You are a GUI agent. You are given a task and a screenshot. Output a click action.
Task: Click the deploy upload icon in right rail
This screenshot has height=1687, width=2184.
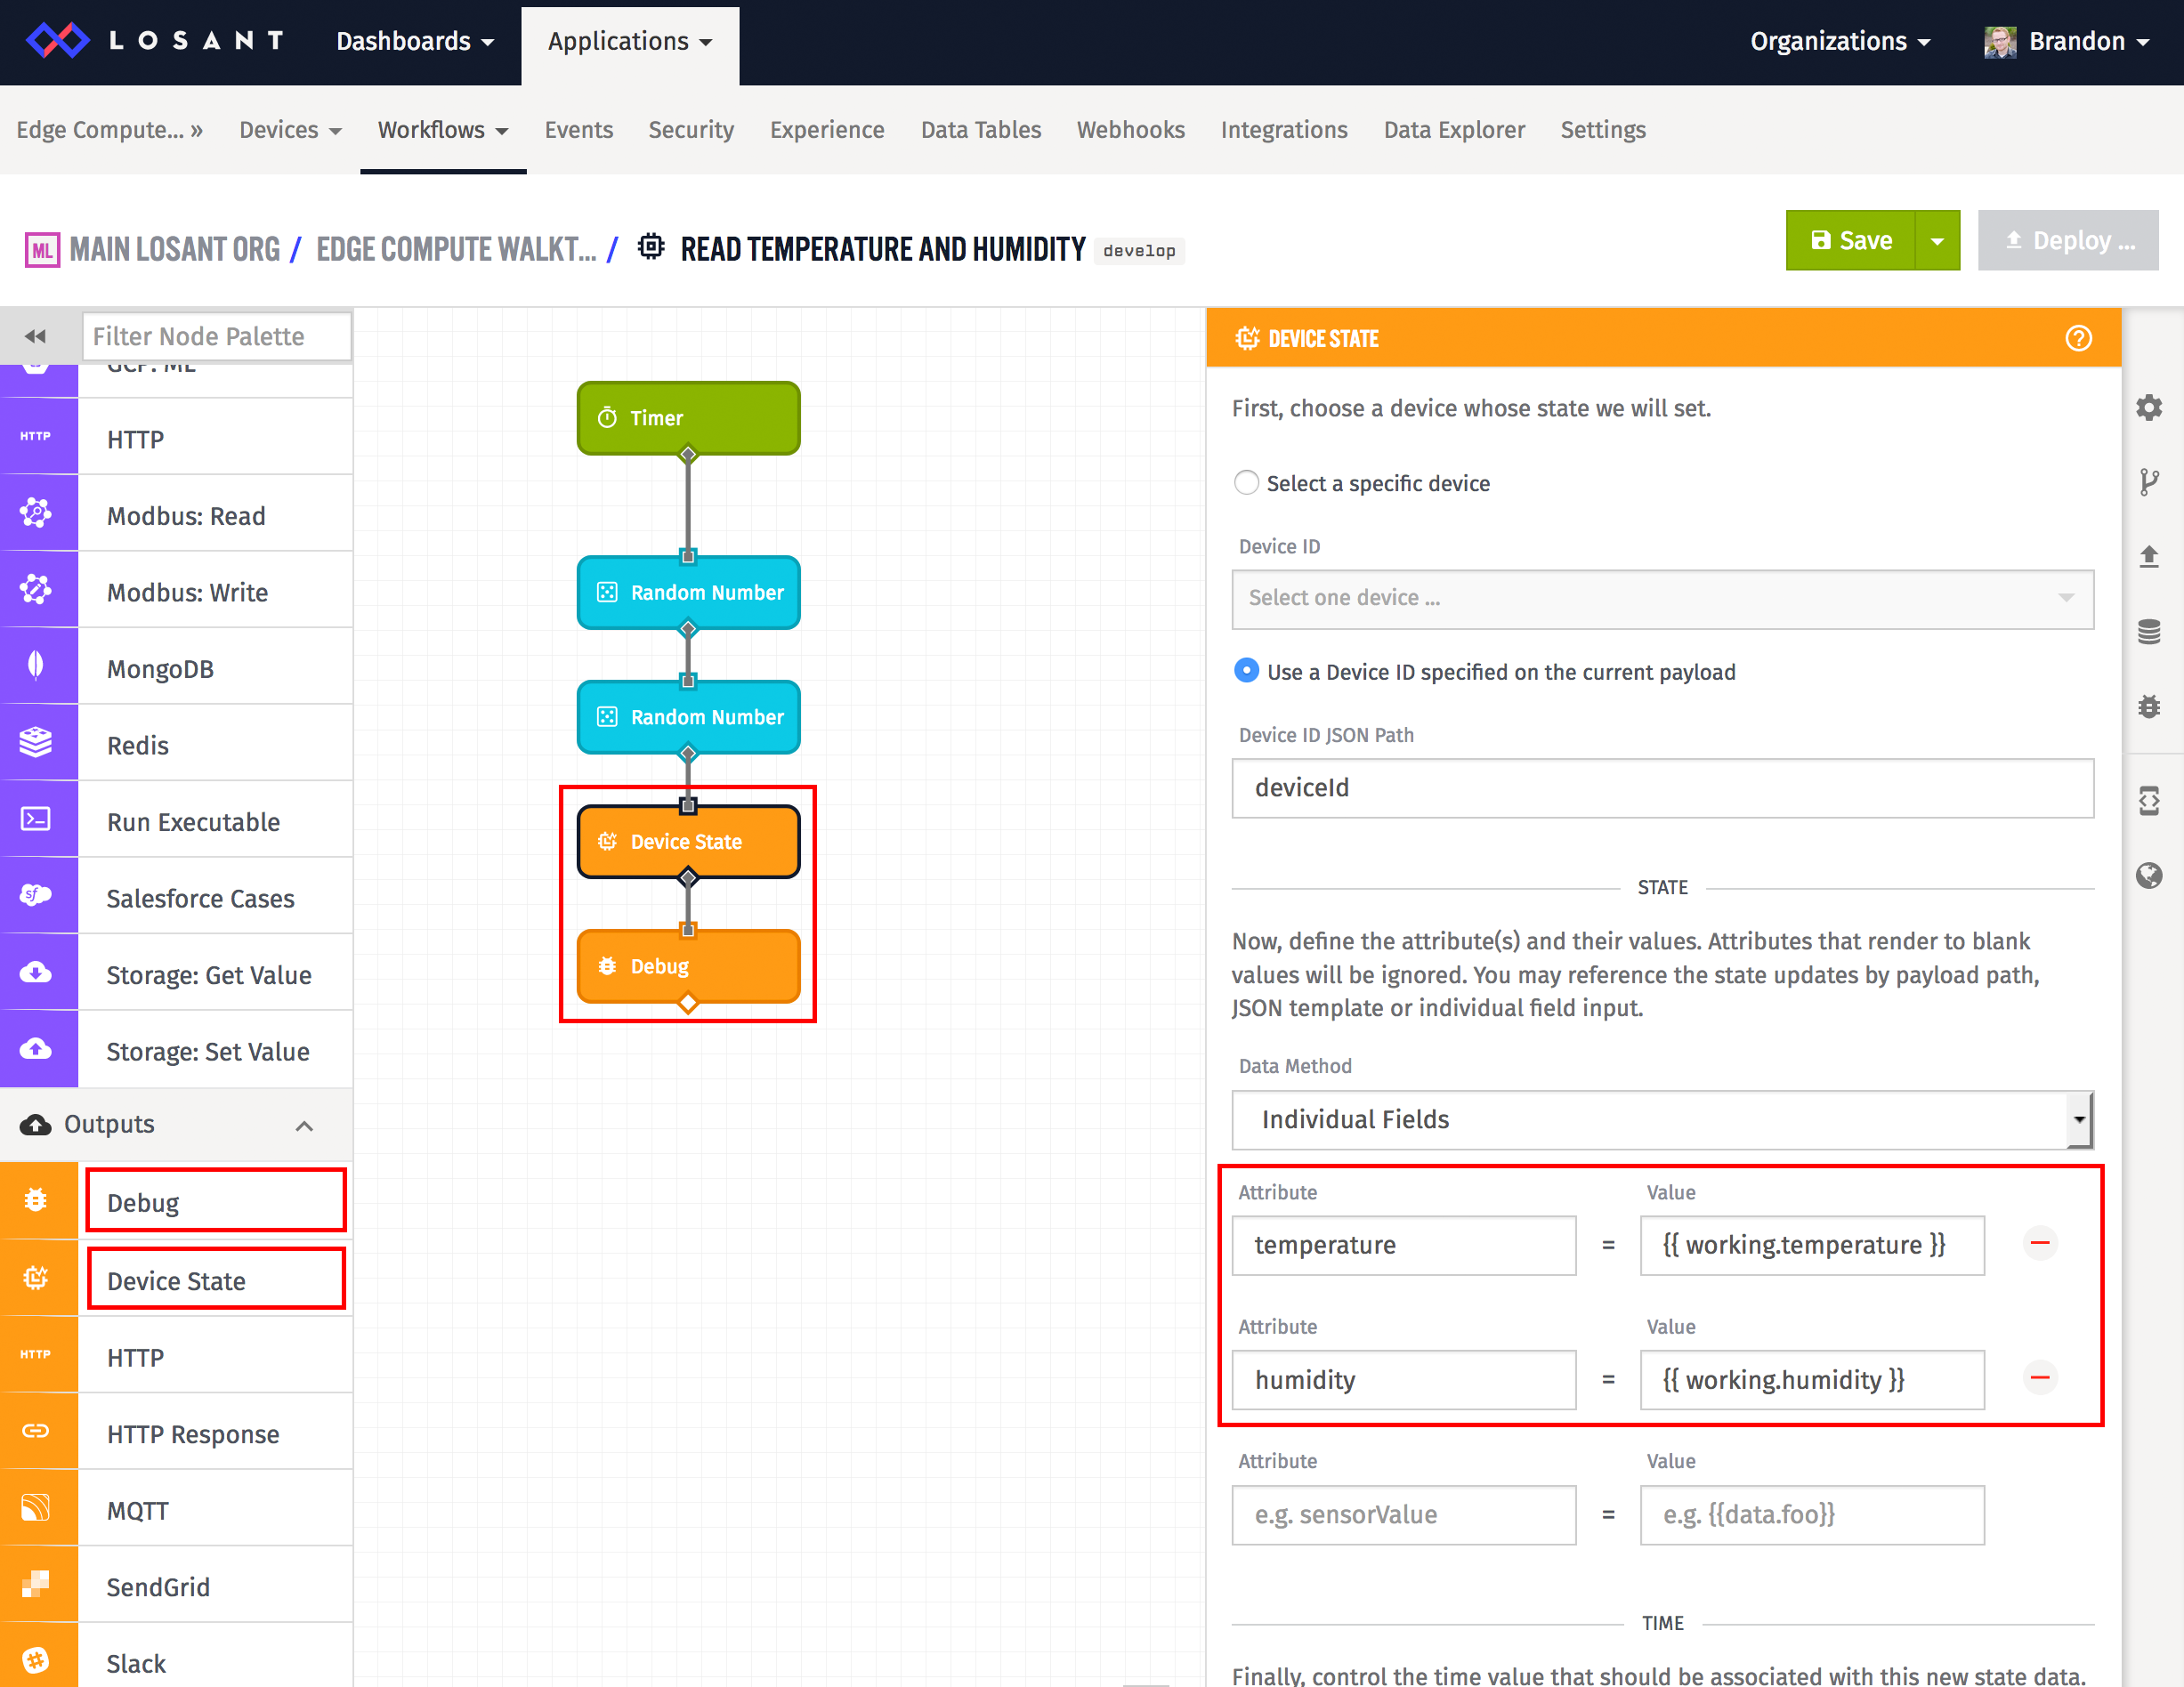[x=2149, y=557]
